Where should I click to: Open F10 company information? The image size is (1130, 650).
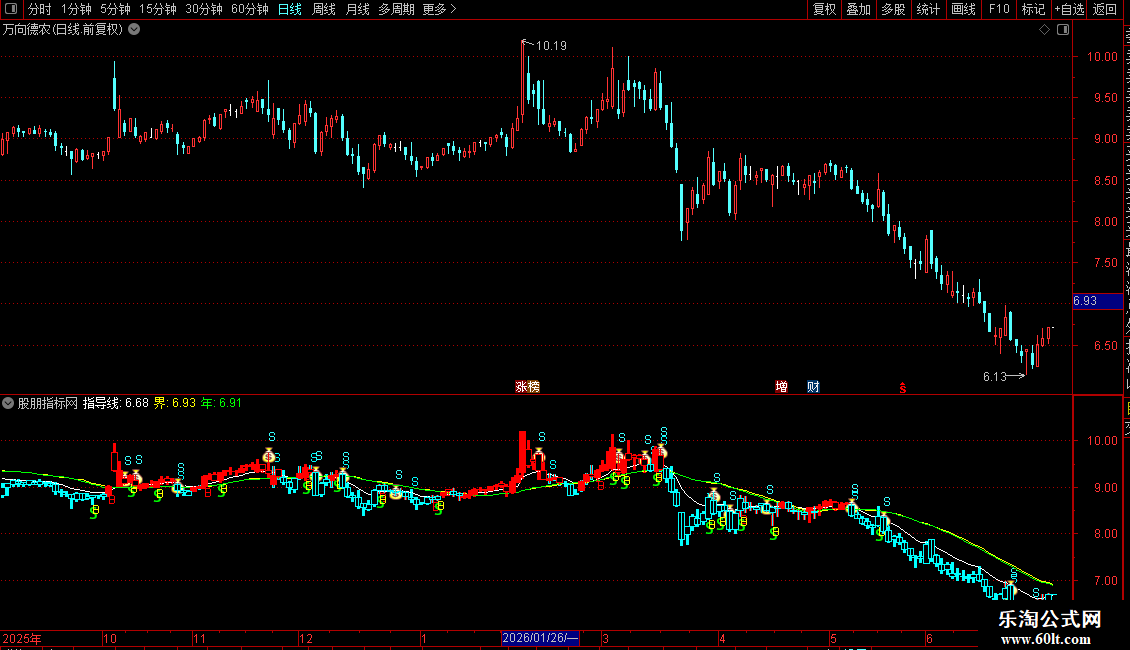998,9
